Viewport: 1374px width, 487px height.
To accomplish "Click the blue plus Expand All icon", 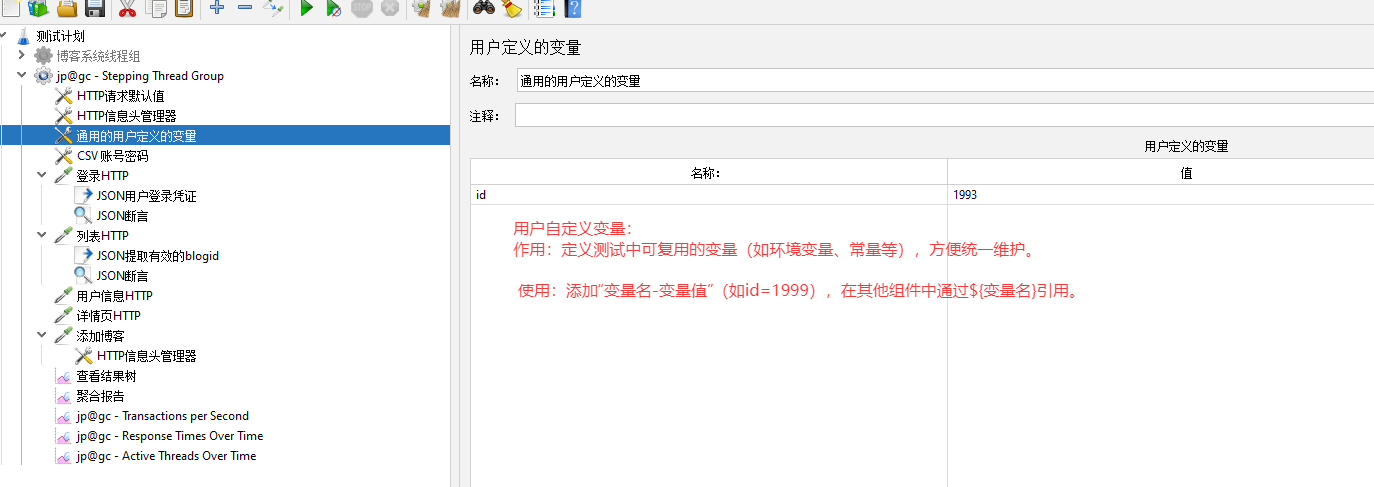I will point(217,8).
